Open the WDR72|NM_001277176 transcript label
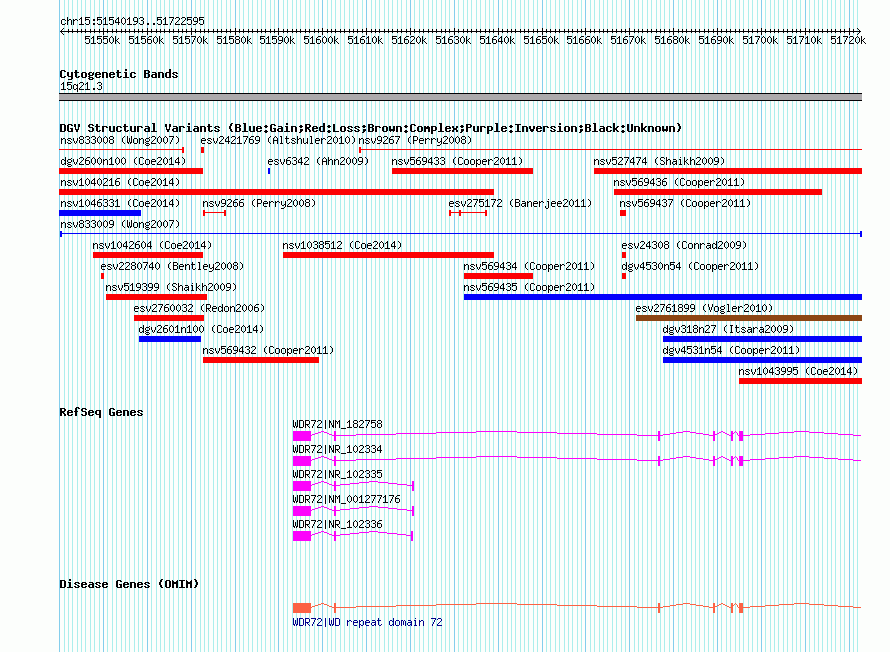 tap(346, 499)
